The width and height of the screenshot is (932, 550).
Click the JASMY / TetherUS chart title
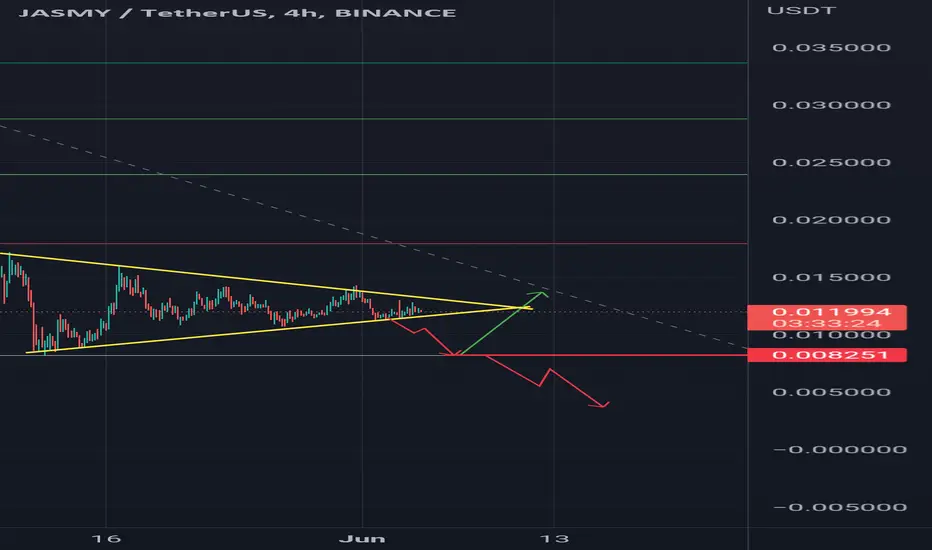[x=237, y=12]
